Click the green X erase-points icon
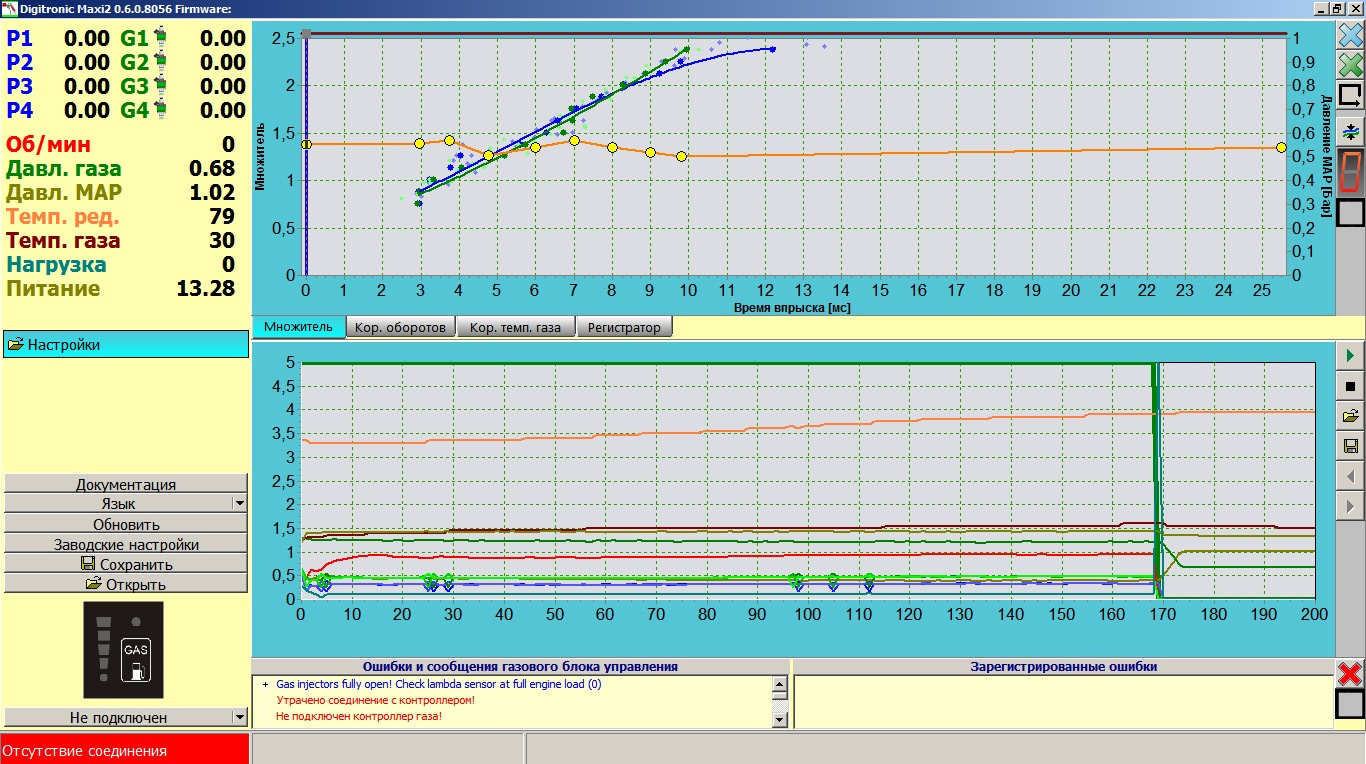The image size is (1366, 764). tap(1350, 67)
